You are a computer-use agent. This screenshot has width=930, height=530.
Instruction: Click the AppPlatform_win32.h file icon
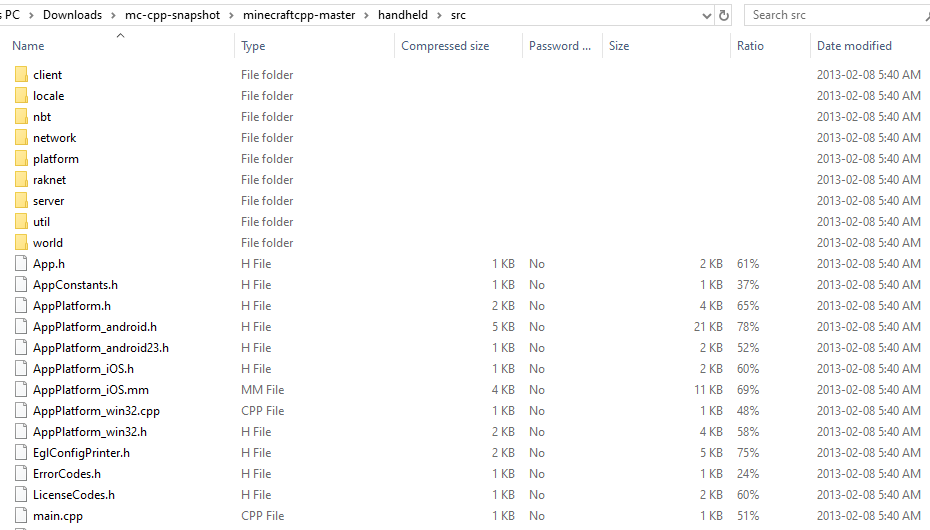[x=21, y=431]
